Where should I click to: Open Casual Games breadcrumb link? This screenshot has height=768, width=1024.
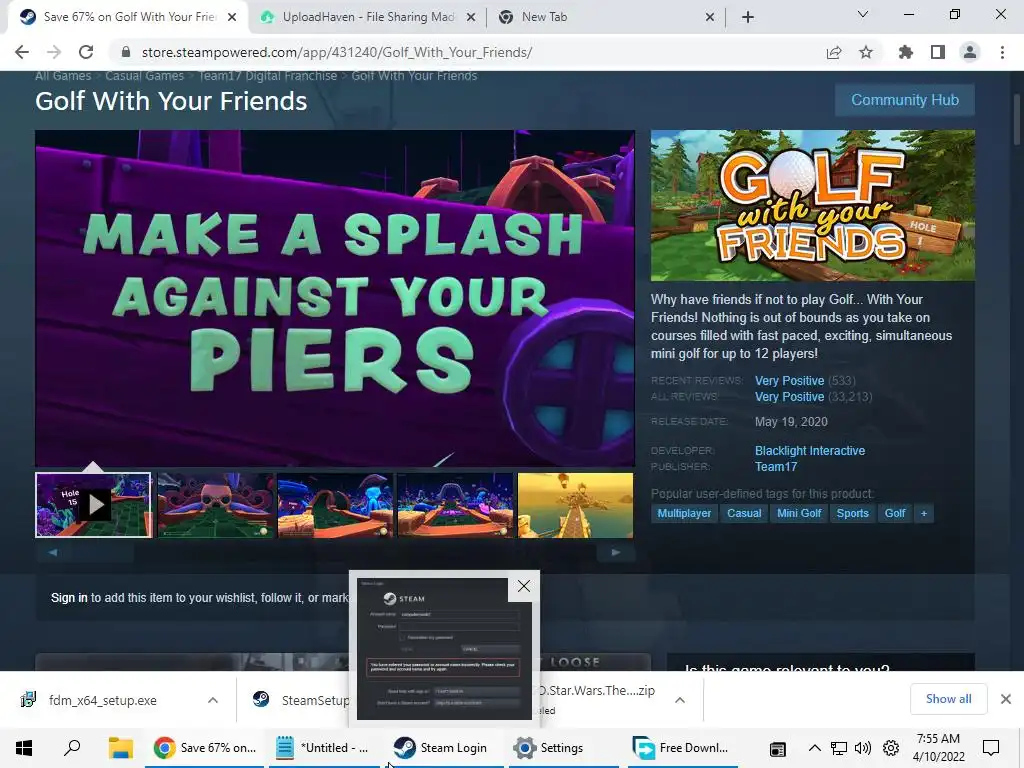[144, 76]
